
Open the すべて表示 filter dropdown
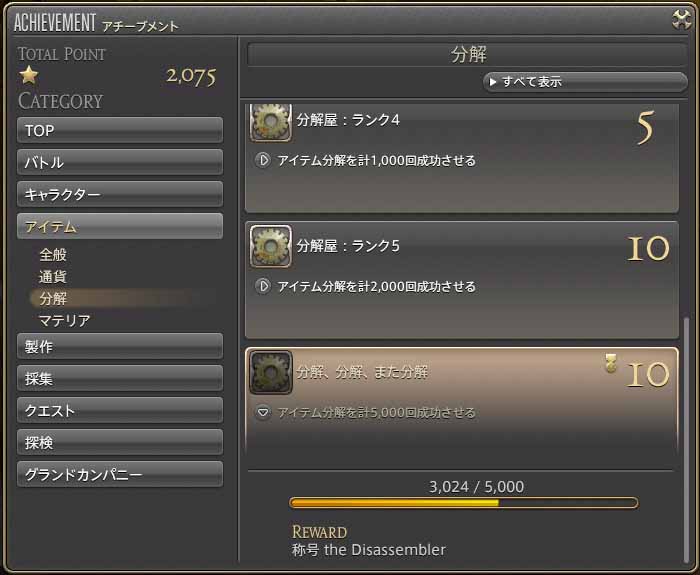585,82
